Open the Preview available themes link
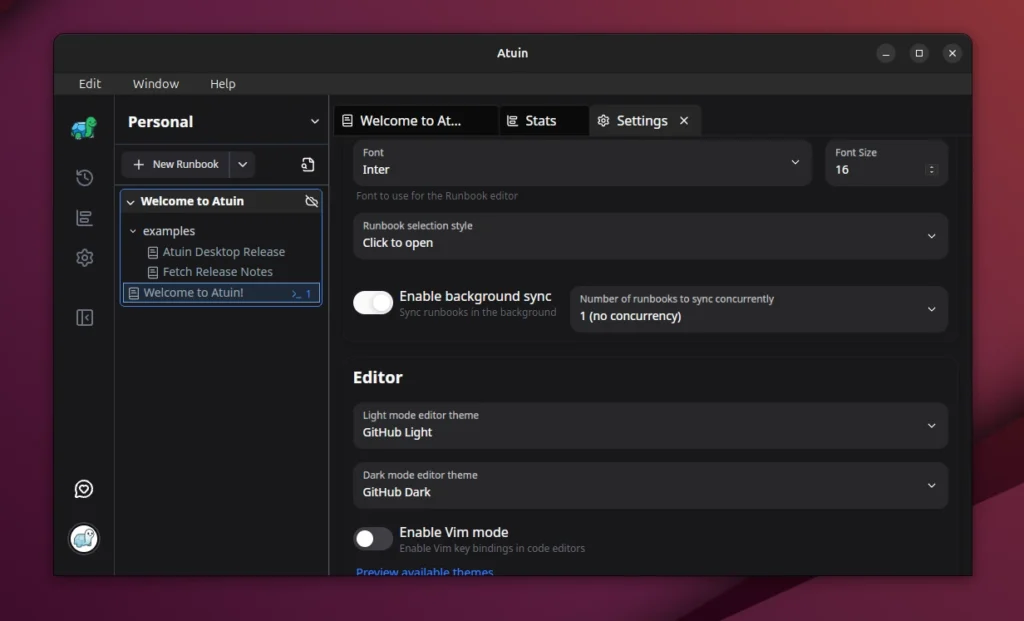The image size is (1024, 621). click(424, 571)
